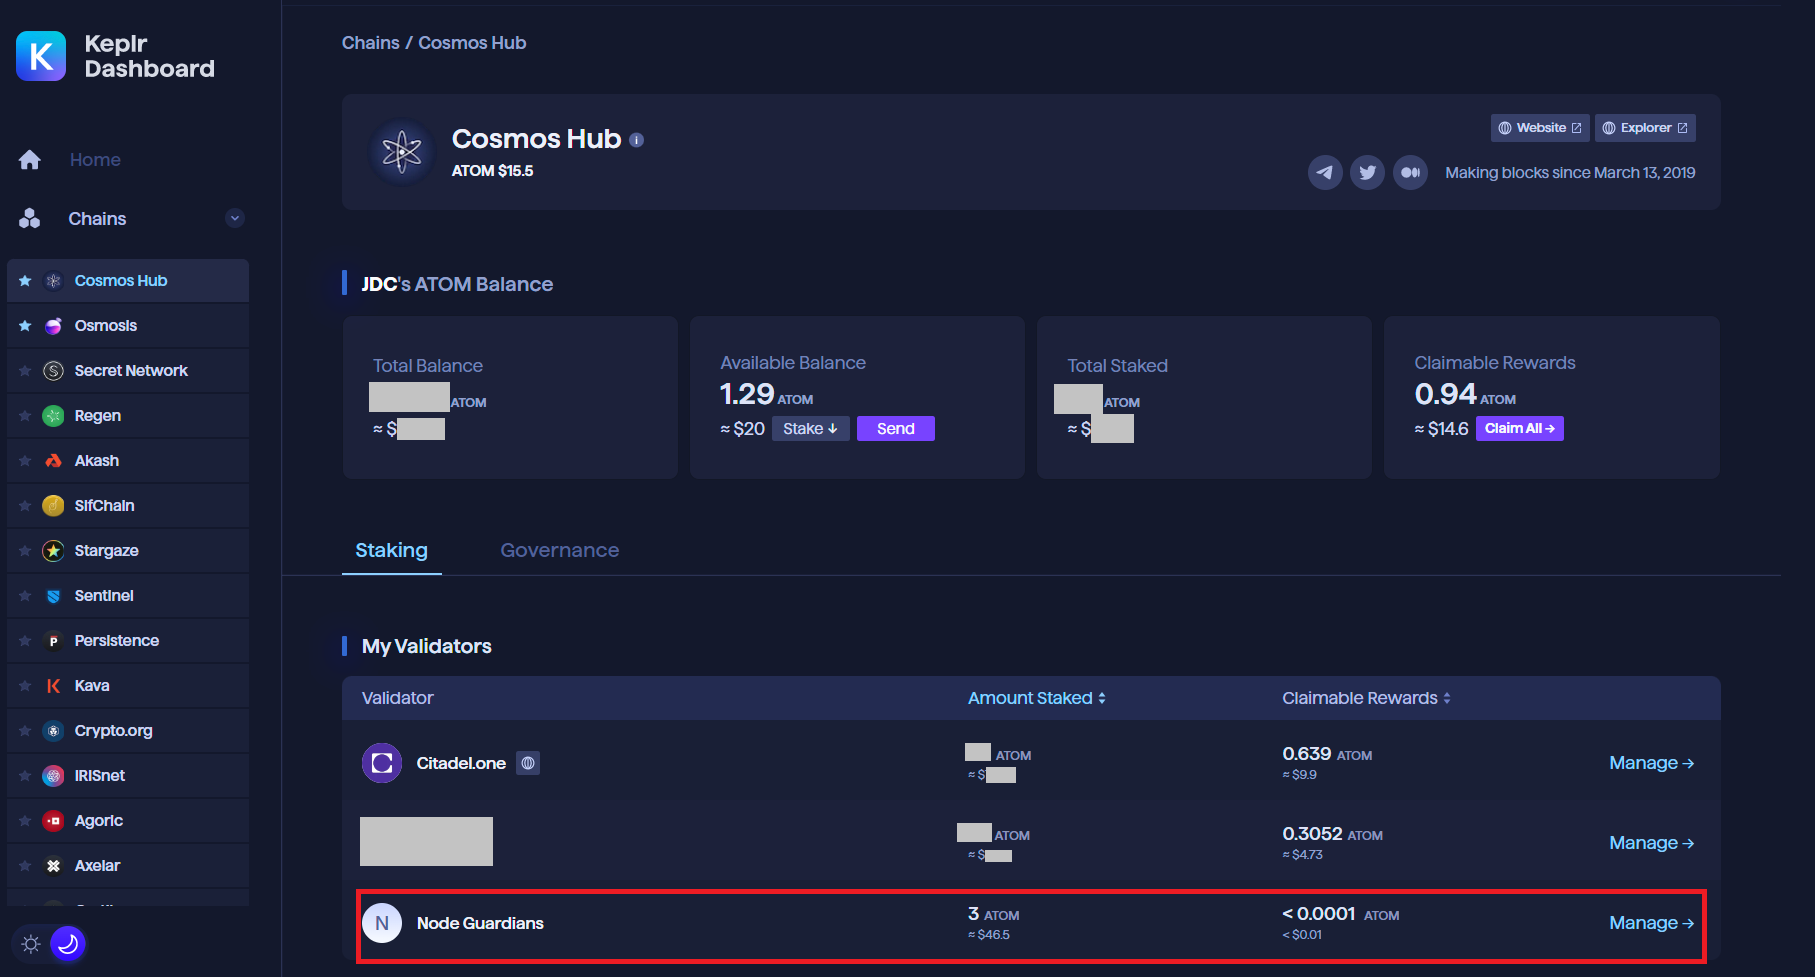The image size is (1815, 977).
Task: Click the Claim All button
Action: (x=1519, y=429)
